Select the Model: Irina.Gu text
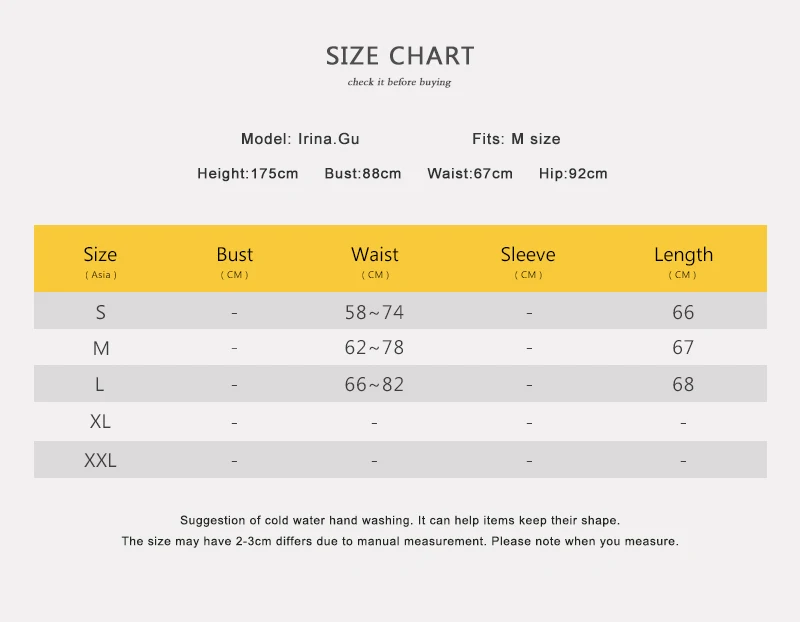Screen dimensions: 800x622 coord(300,139)
